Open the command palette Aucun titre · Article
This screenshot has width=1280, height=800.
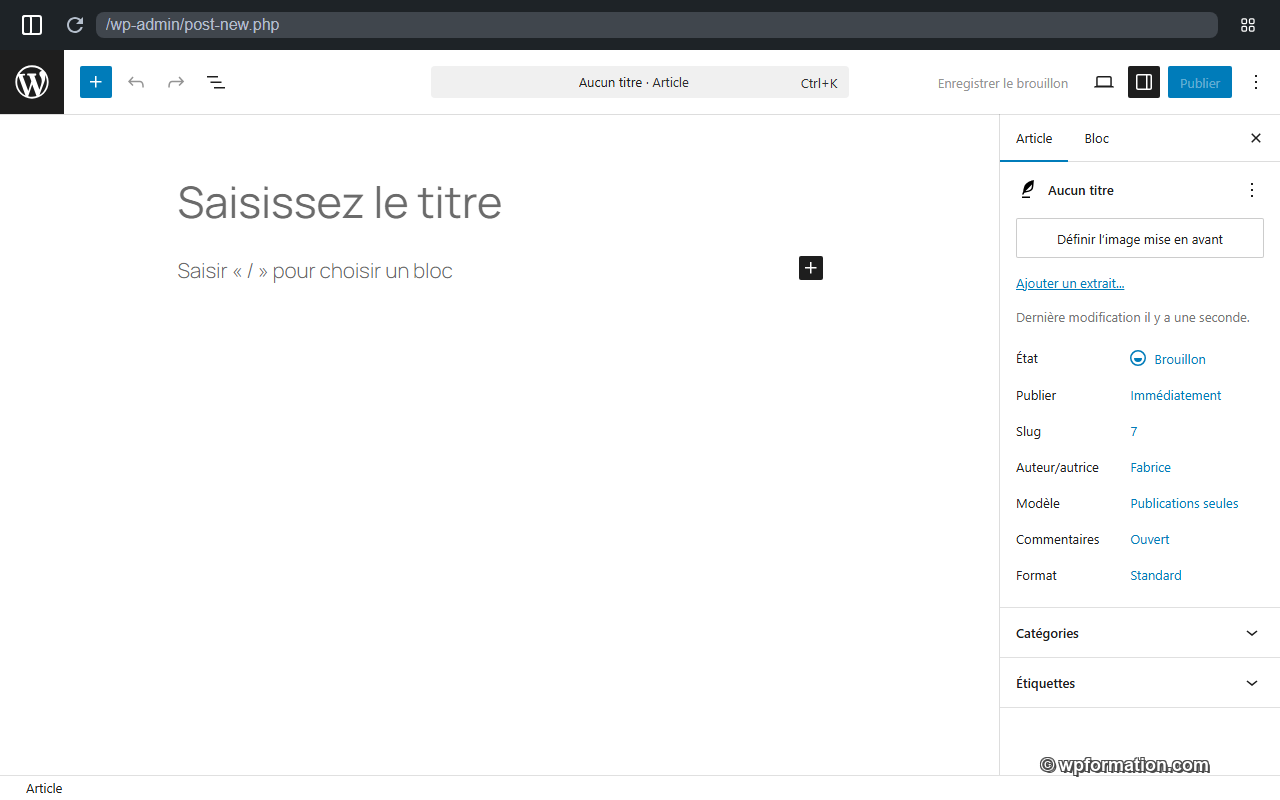pyautogui.click(x=640, y=82)
